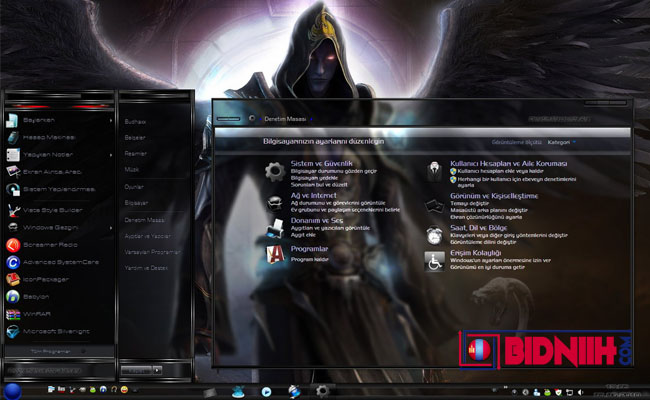The width and height of the screenshot is (650, 400).
Task: Click the Görünüm ve Kişiselleştirme category icon
Action: pos(434,206)
